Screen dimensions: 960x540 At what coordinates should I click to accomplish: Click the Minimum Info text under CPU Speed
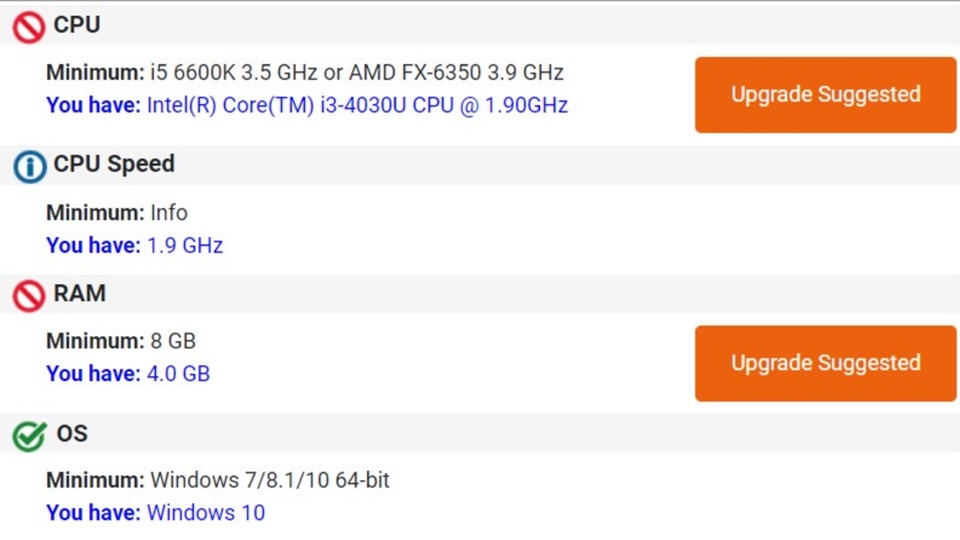117,213
